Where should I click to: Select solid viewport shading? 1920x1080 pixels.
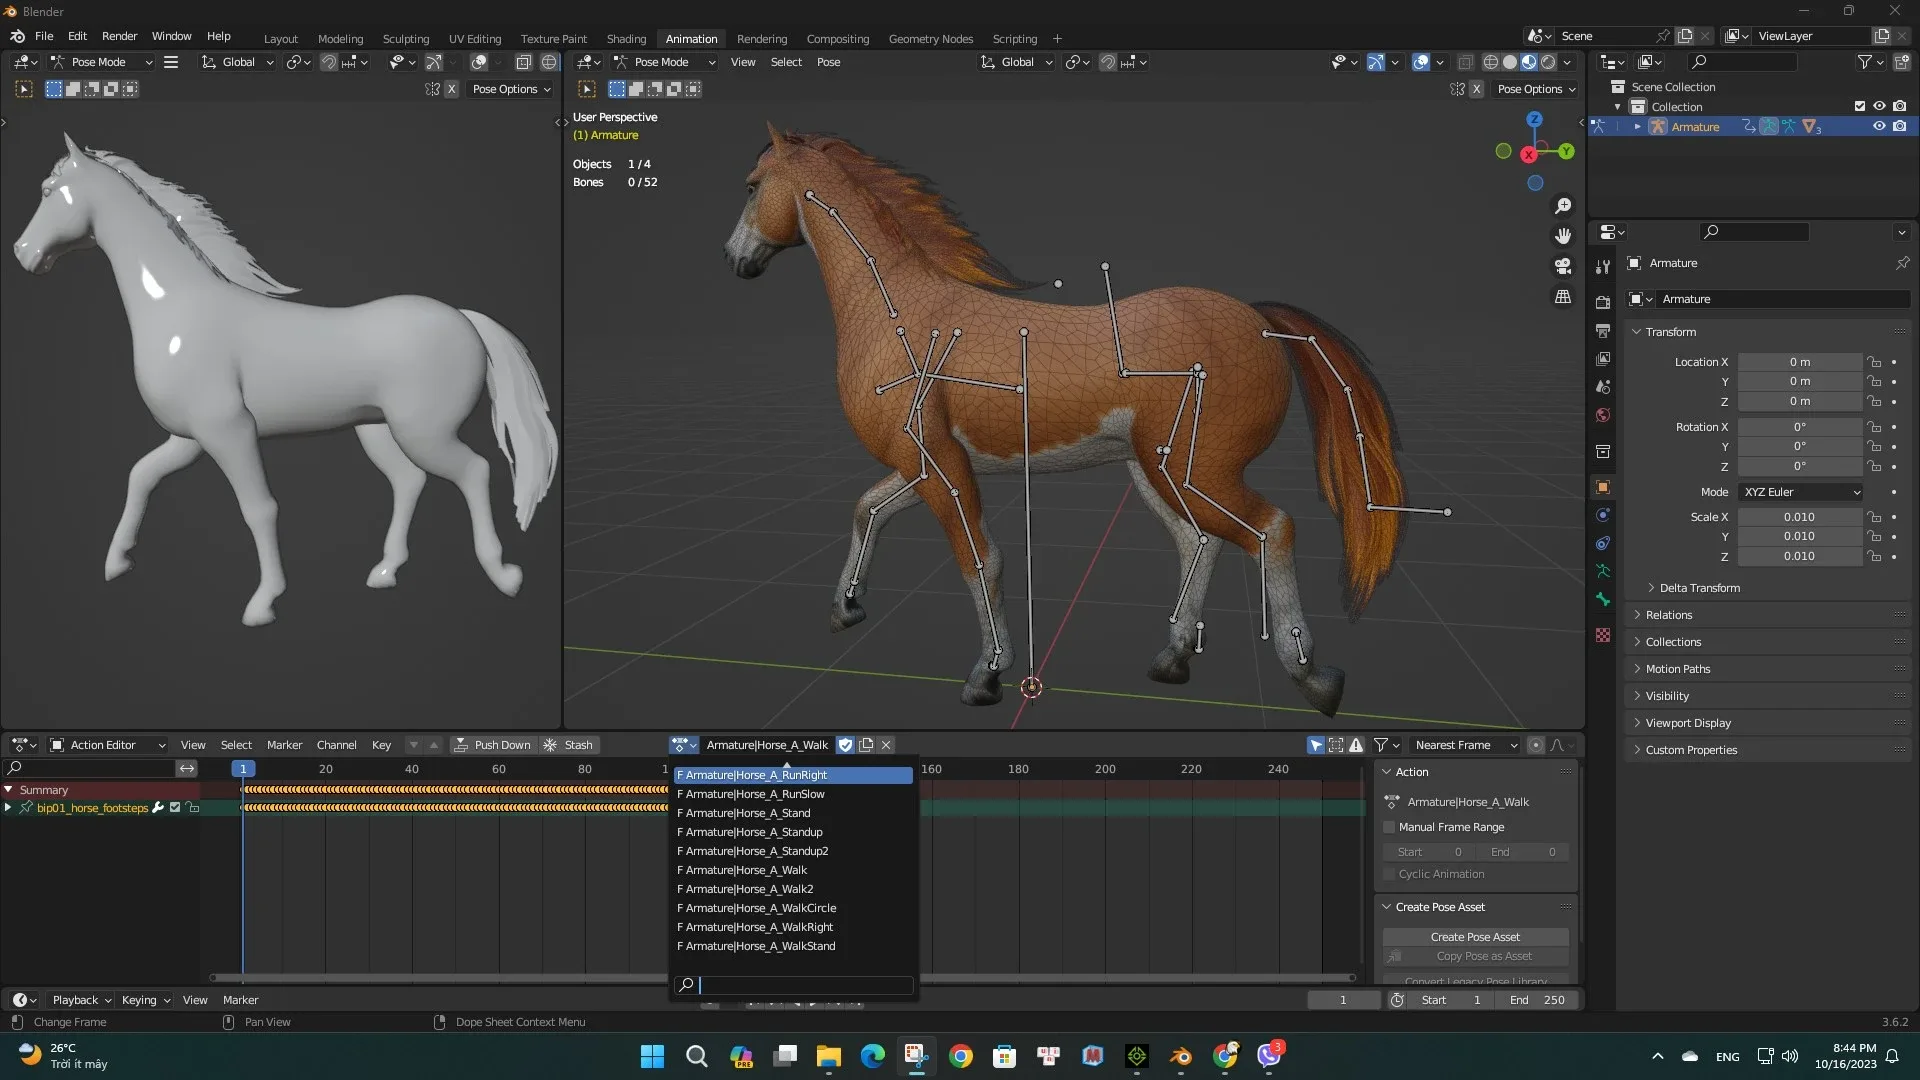(x=1510, y=62)
